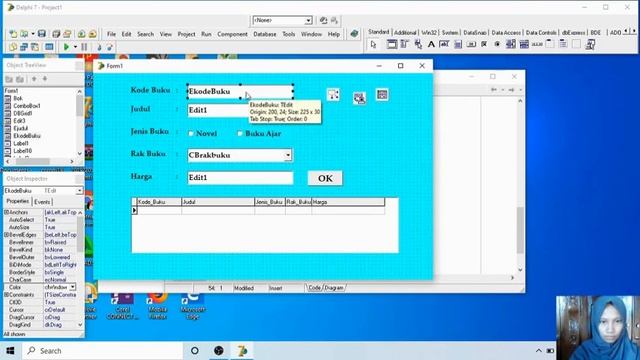This screenshot has width=640, height=360.
Task: Expand the Constraints property
Action: click(x=7, y=295)
